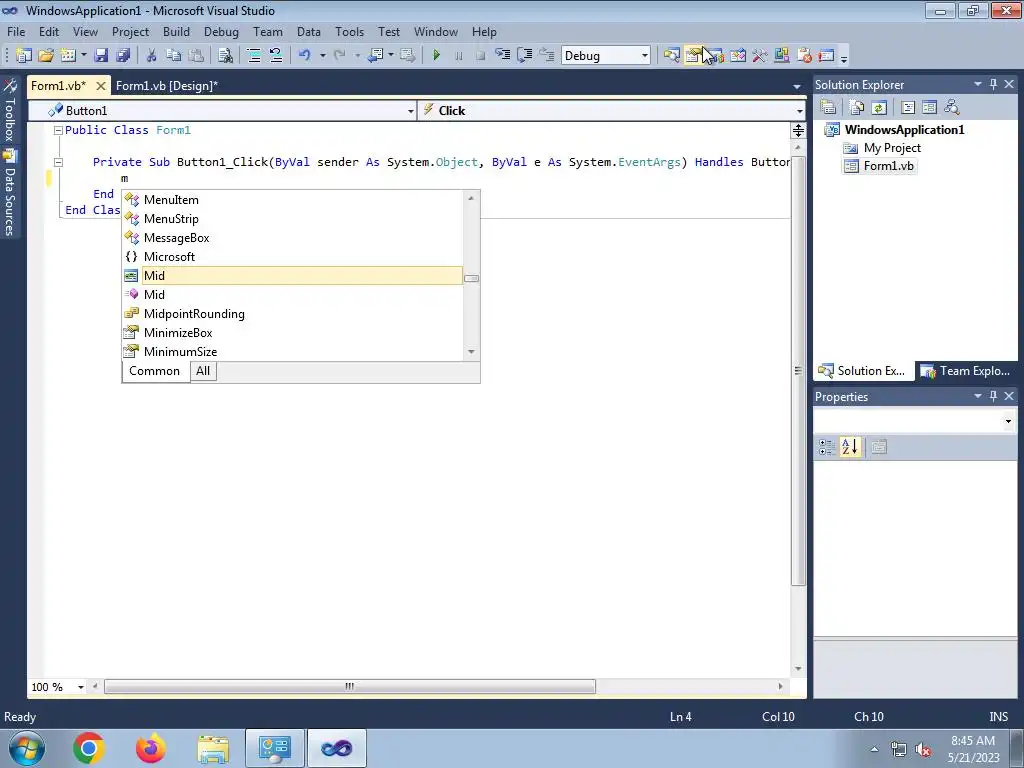Open the Debug menu

coord(221,31)
